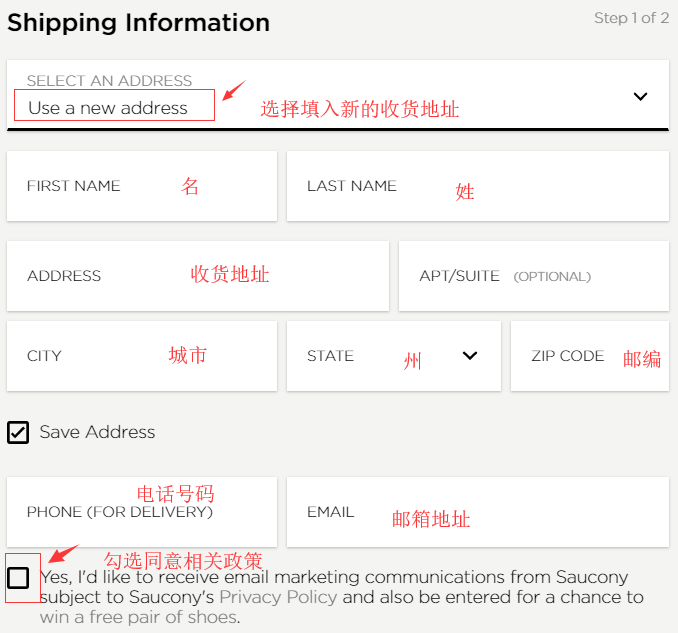Click the "Save Address" label text

(97, 432)
